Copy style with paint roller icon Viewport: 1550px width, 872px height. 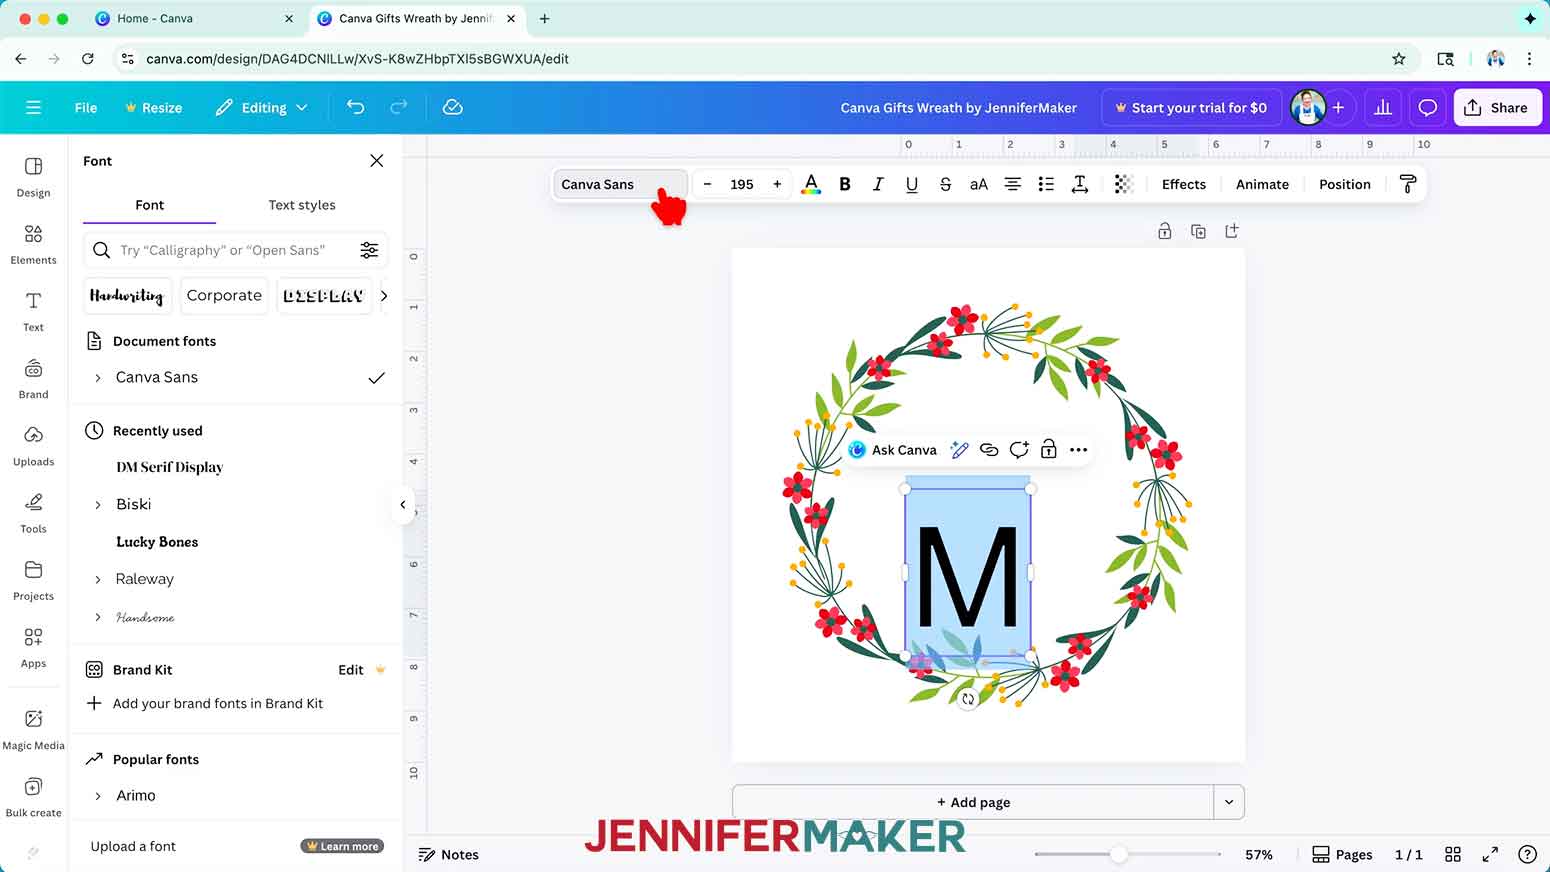coord(1407,184)
